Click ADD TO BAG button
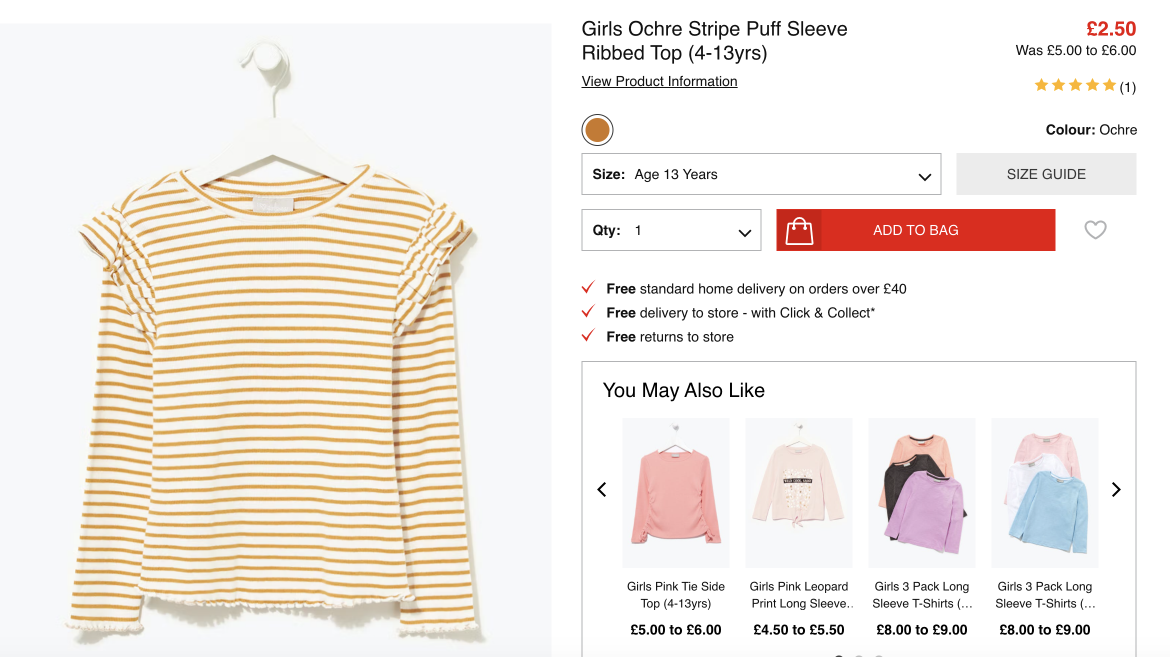 click(916, 230)
